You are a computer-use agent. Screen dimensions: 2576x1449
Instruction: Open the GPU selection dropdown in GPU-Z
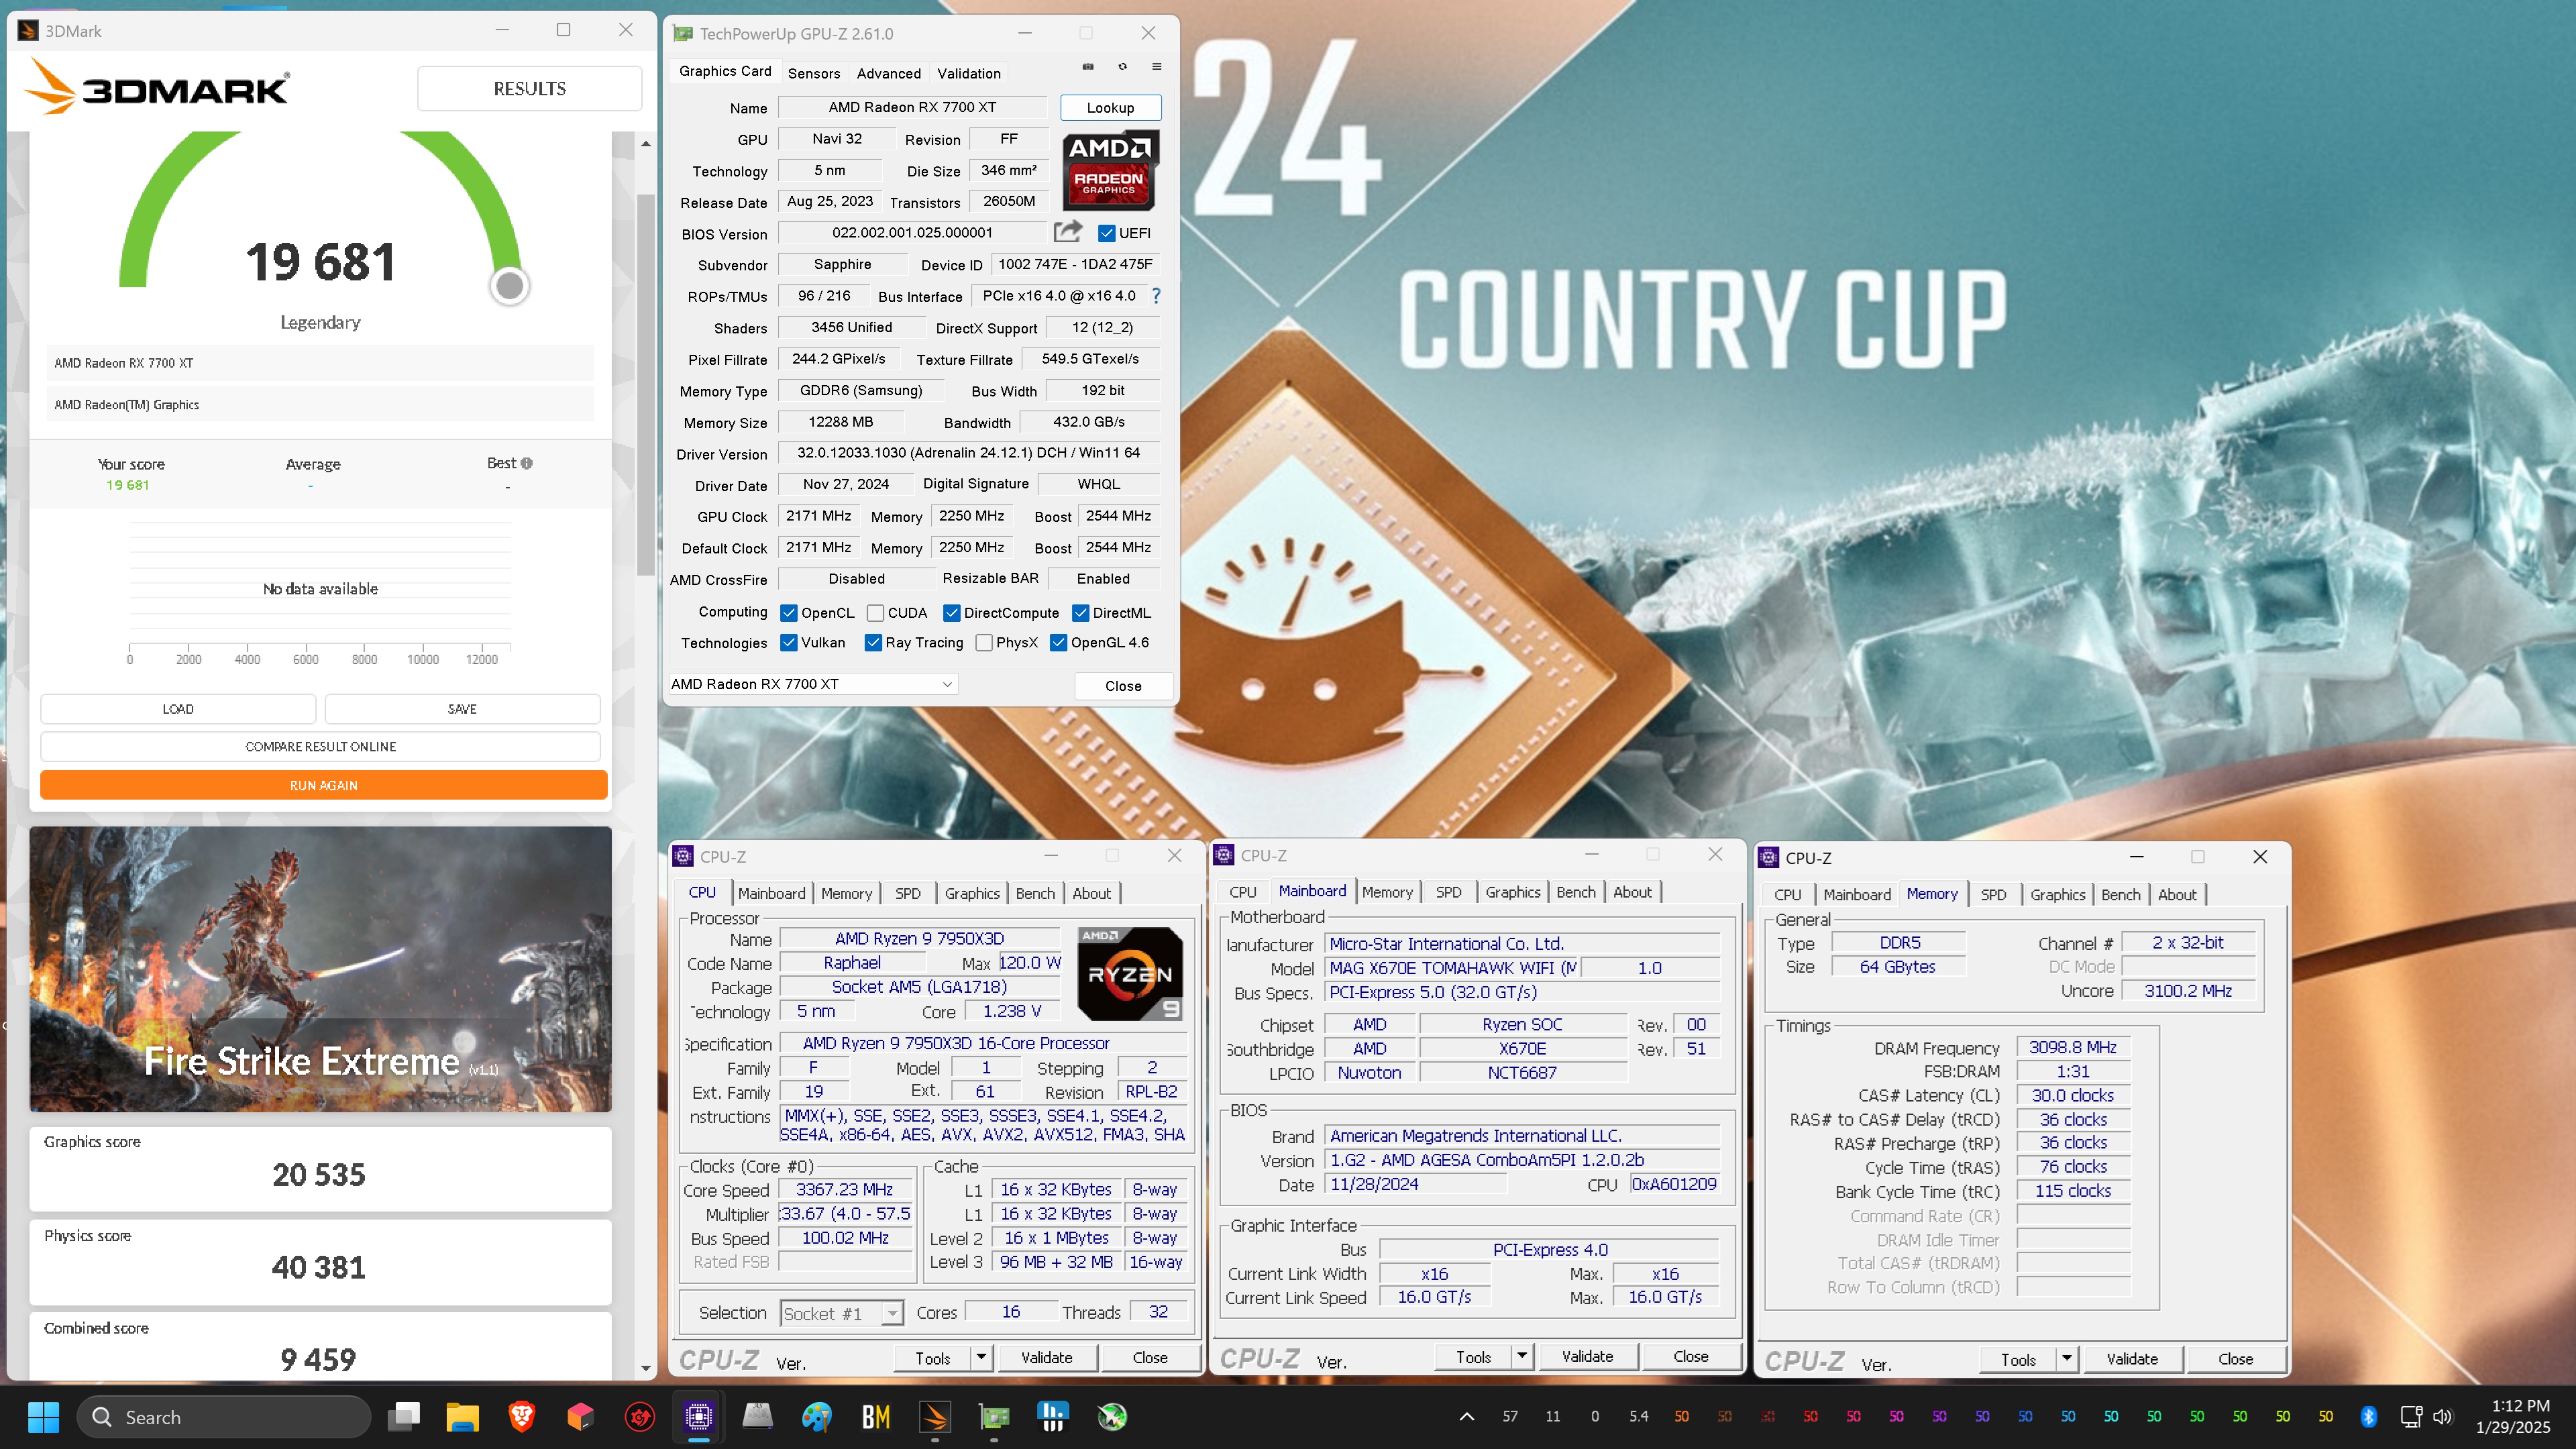pyautogui.click(x=813, y=684)
